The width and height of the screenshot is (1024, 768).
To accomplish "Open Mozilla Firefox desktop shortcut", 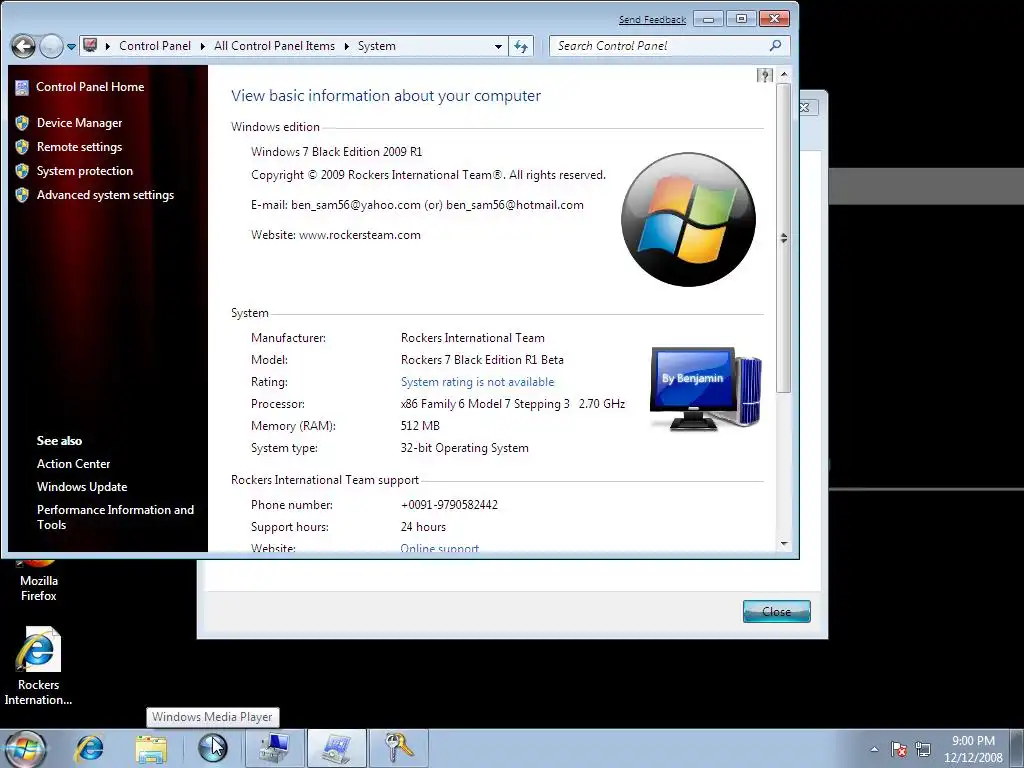I will pyautogui.click(x=39, y=581).
